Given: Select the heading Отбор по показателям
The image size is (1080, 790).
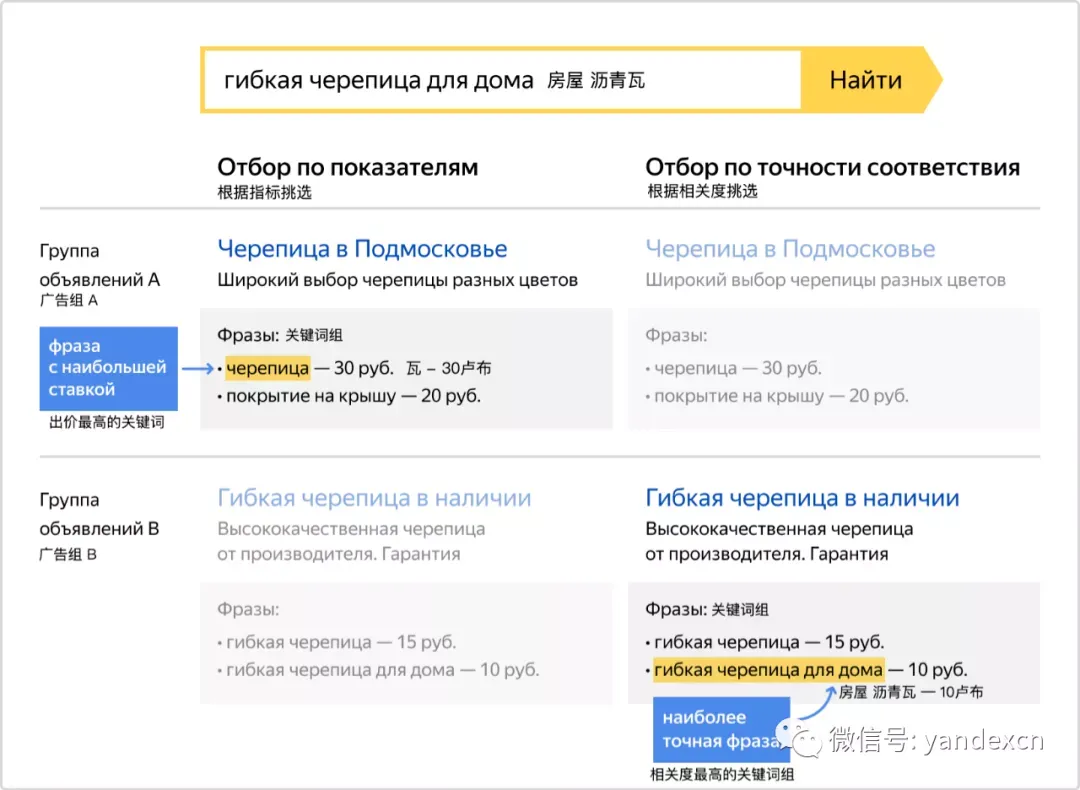Looking at the screenshot, I should point(347,167).
